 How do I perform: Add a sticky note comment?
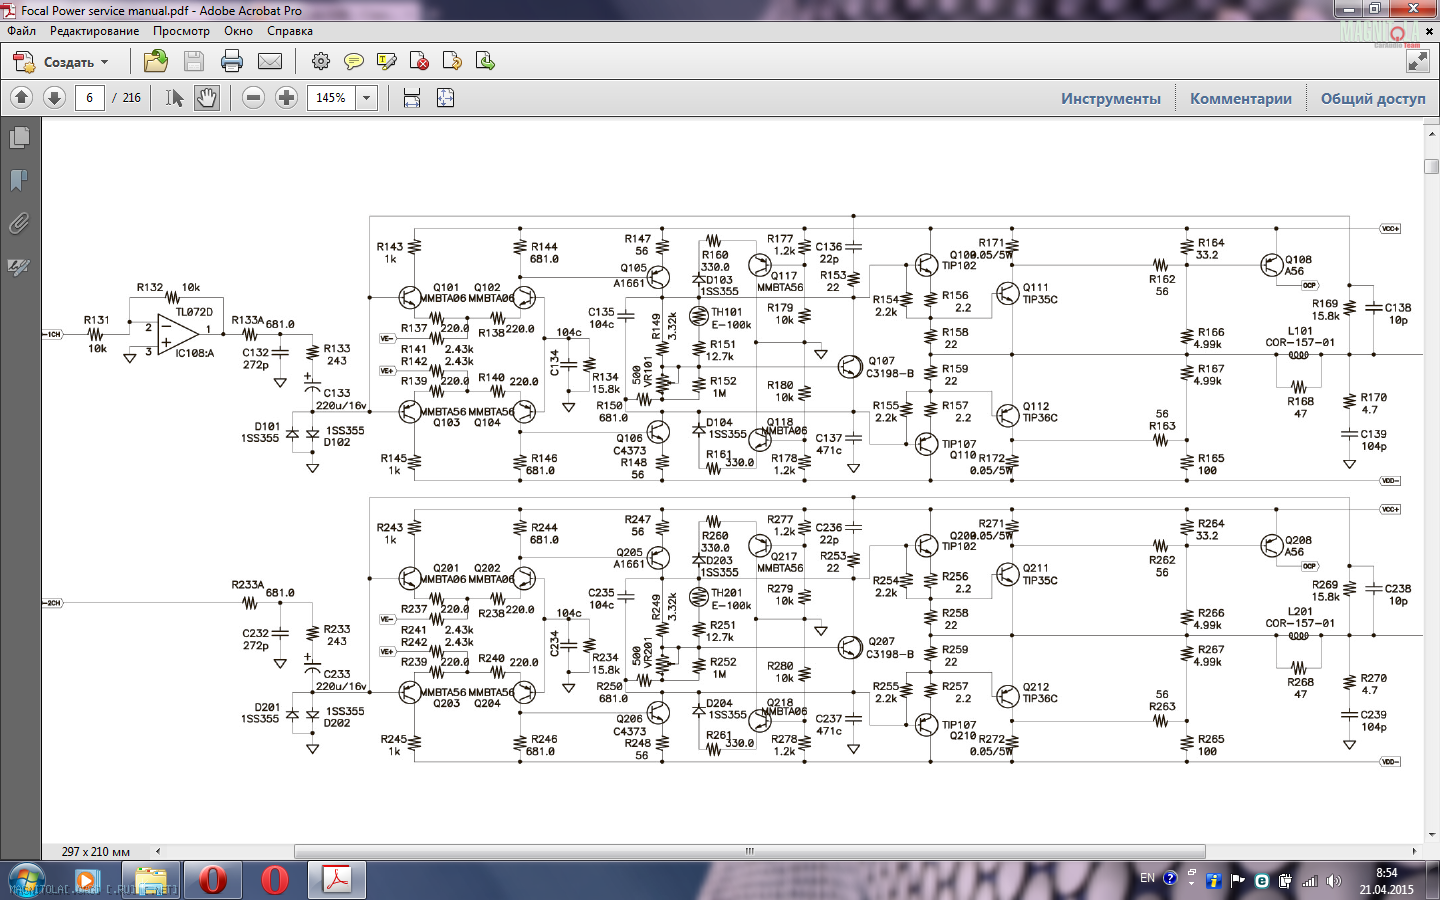pos(354,62)
